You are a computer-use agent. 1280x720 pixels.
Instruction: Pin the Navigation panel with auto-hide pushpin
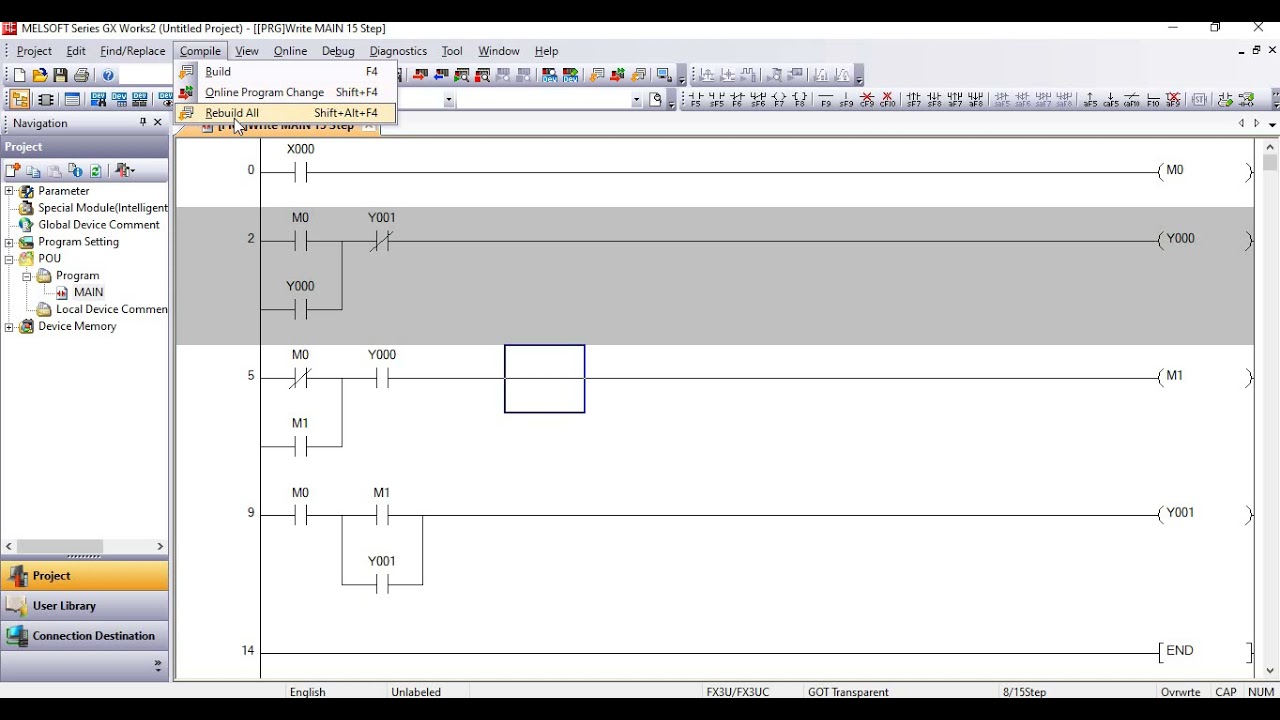(143, 122)
